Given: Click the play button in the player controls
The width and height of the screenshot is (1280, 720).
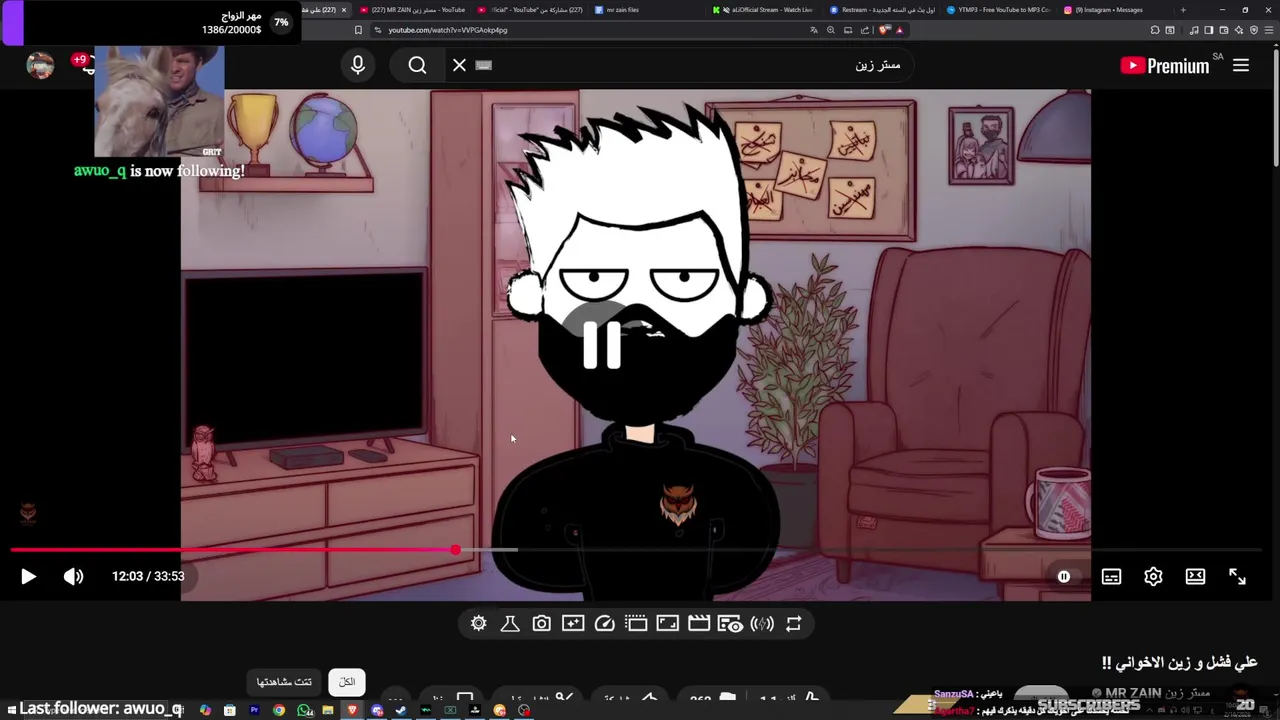Looking at the screenshot, I should pos(28,576).
